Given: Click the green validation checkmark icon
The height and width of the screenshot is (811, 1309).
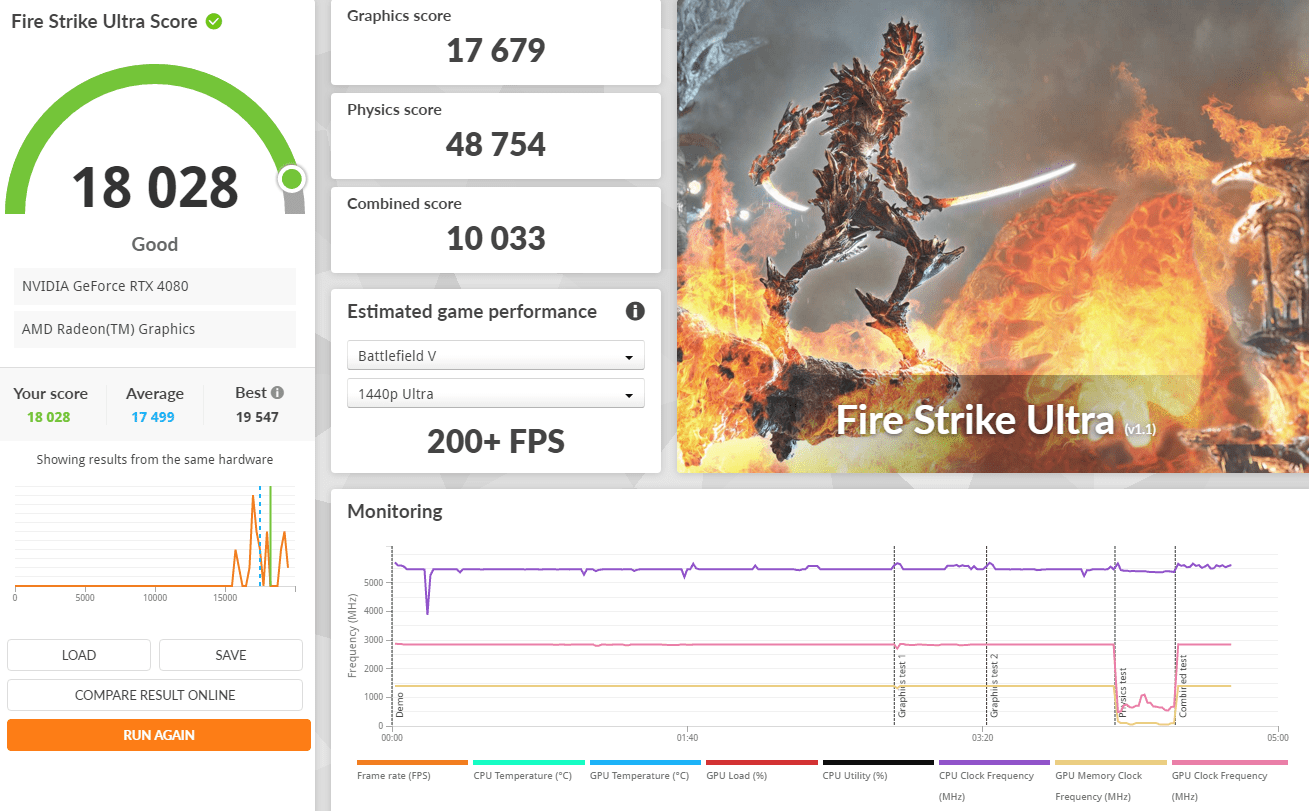Looking at the screenshot, I should (x=213, y=21).
